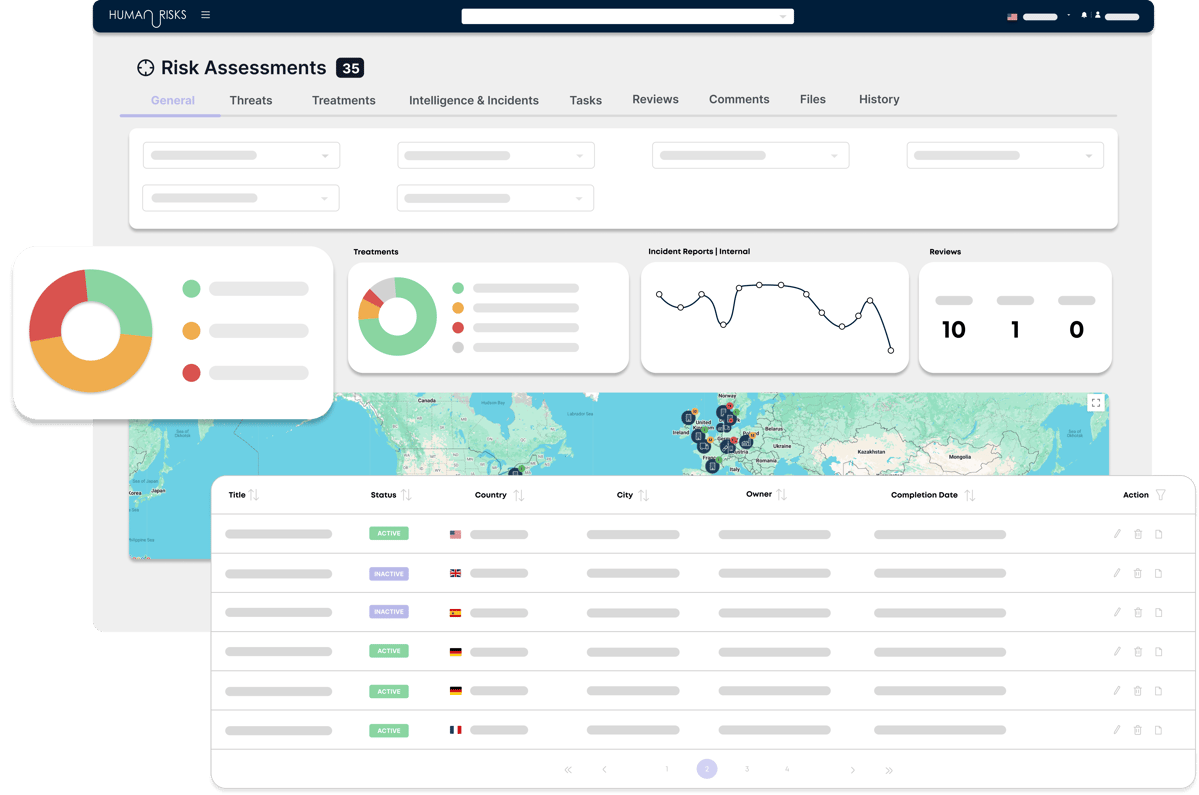Viewport: 1199px width, 795px height.
Task: Sort the table by Status
Action: [x=406, y=495]
